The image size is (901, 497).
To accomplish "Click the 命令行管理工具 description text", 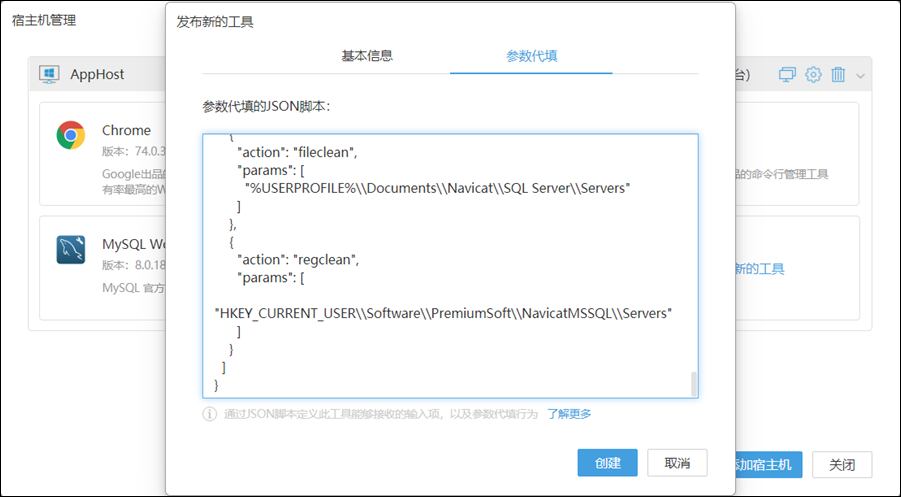I will (781, 174).
